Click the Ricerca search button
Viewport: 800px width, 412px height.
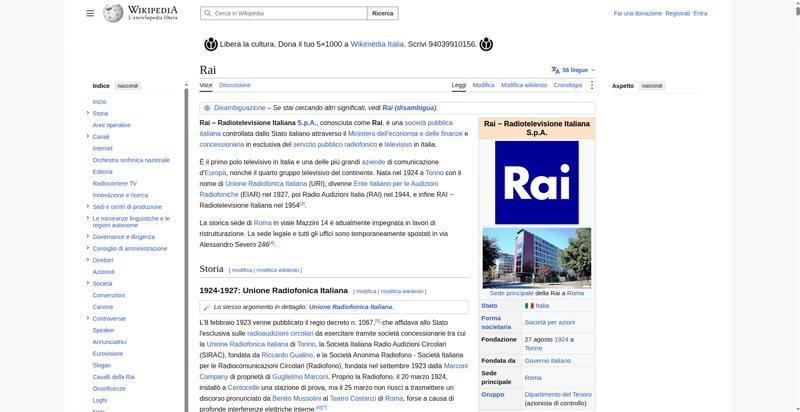(383, 13)
